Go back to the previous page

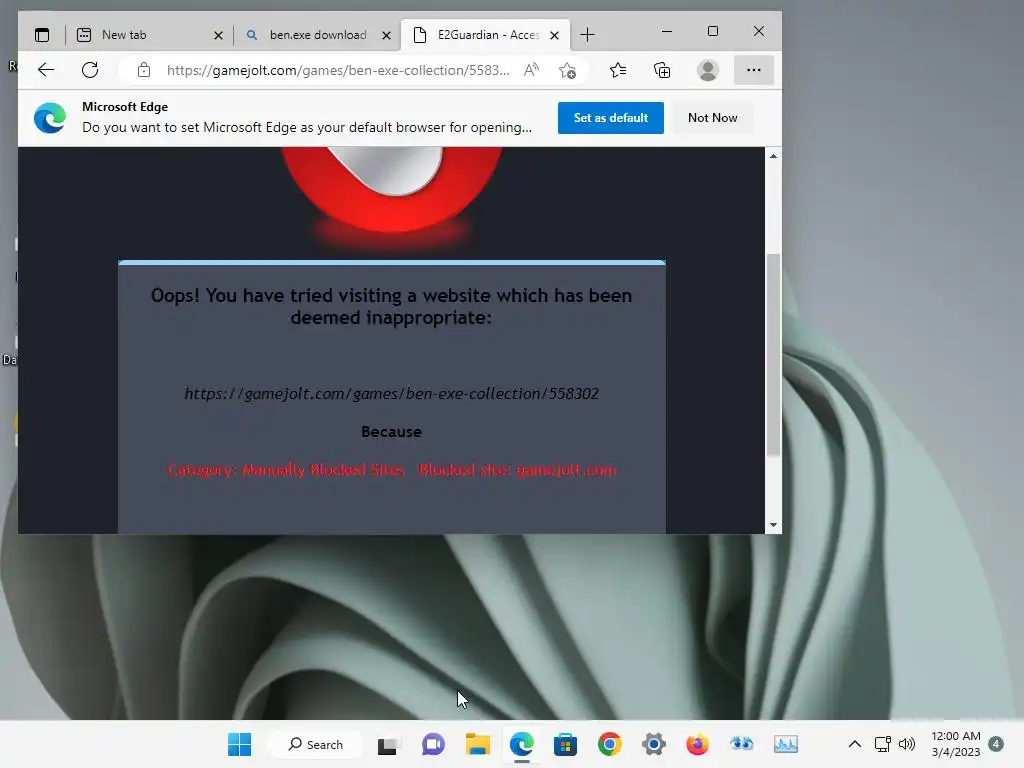click(x=46, y=70)
